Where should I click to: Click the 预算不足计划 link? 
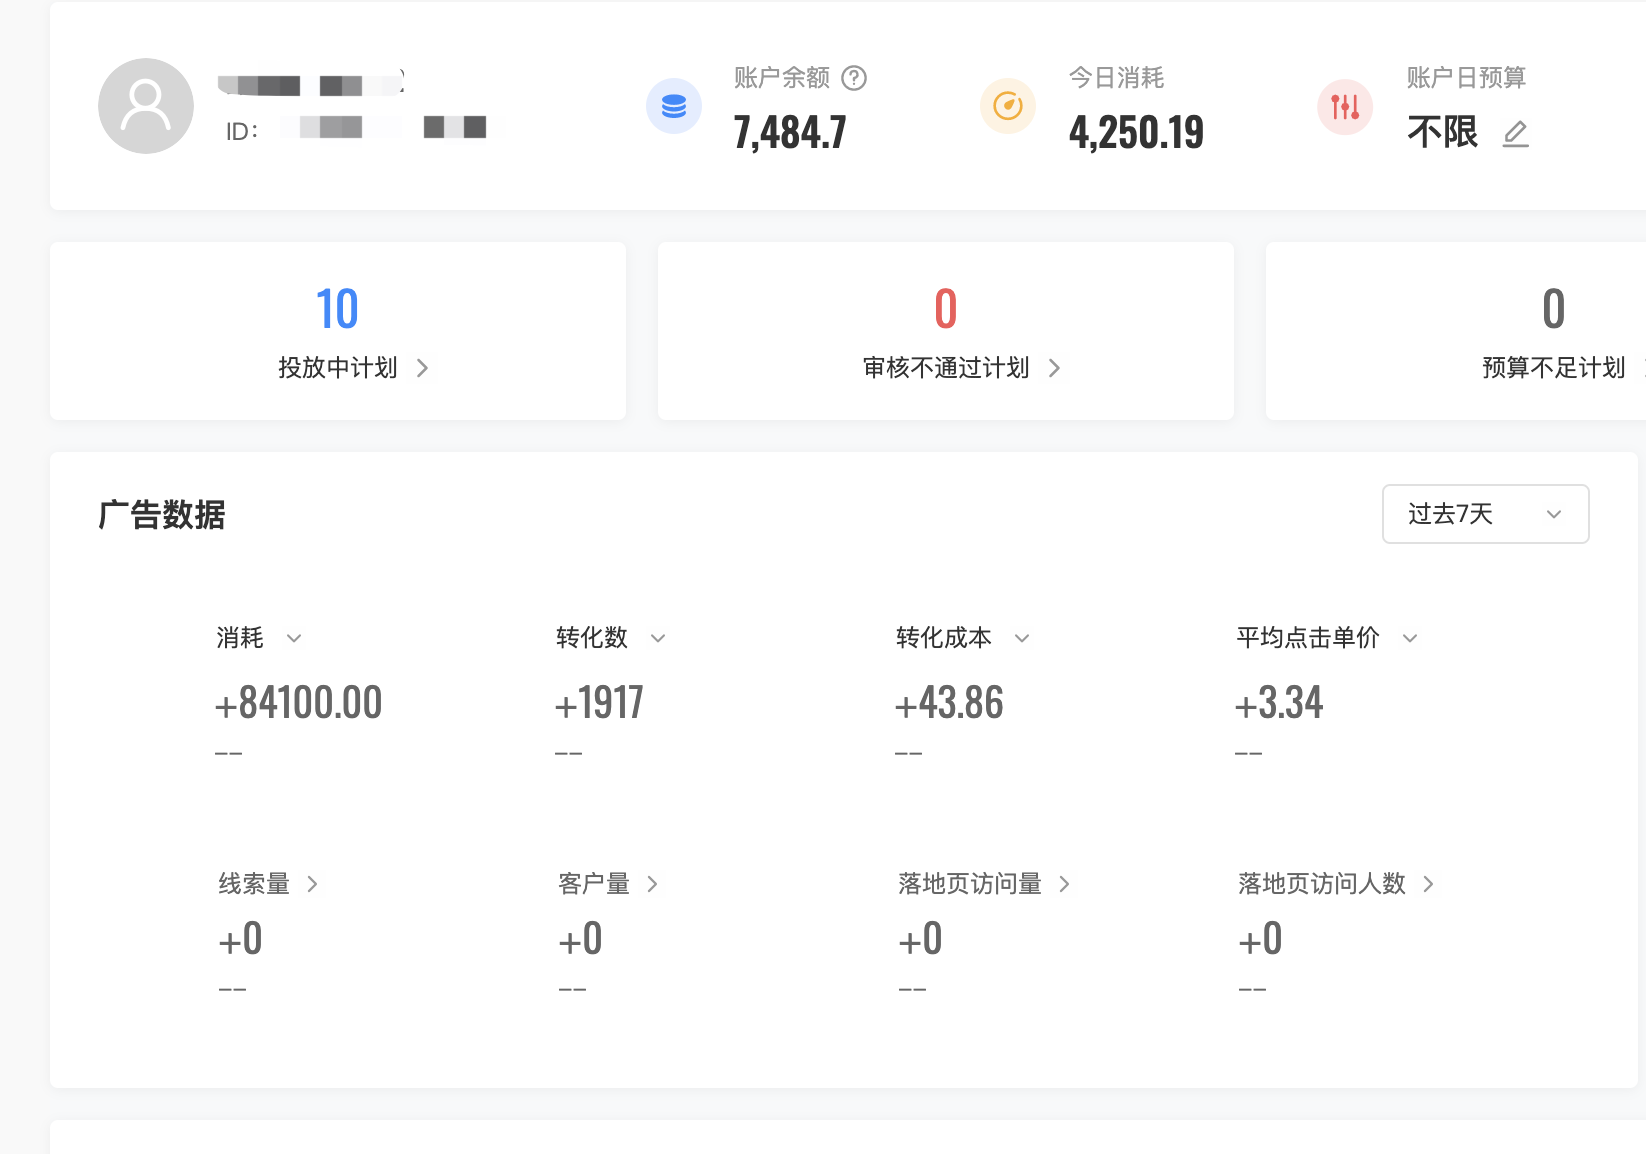(x=1554, y=368)
